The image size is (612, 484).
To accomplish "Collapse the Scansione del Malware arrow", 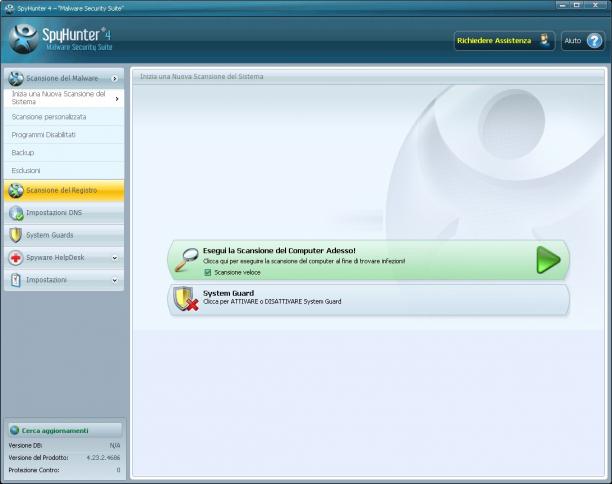I will pyautogui.click(x=115, y=79).
